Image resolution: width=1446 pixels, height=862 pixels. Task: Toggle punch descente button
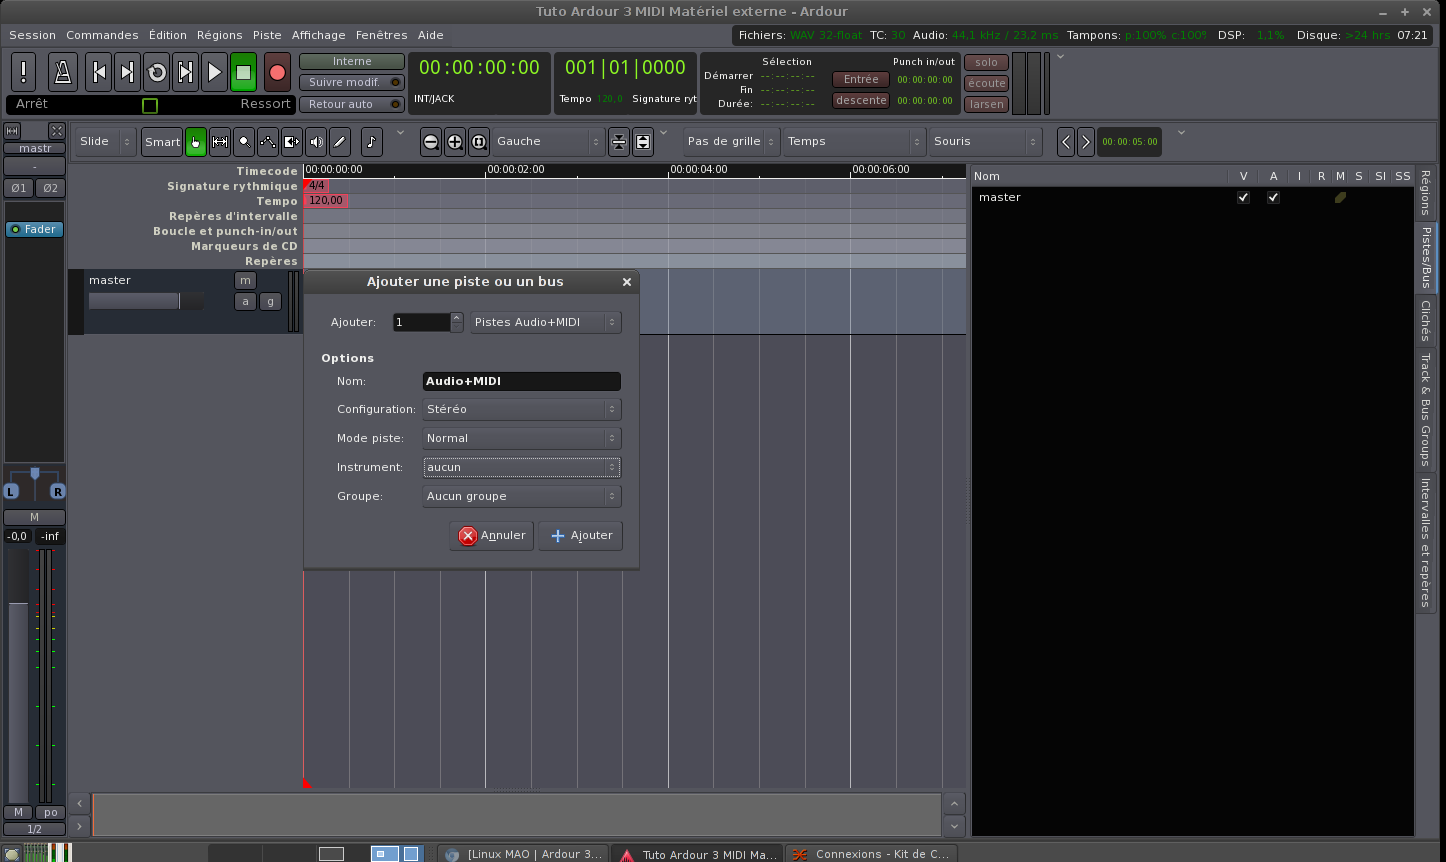click(x=861, y=101)
